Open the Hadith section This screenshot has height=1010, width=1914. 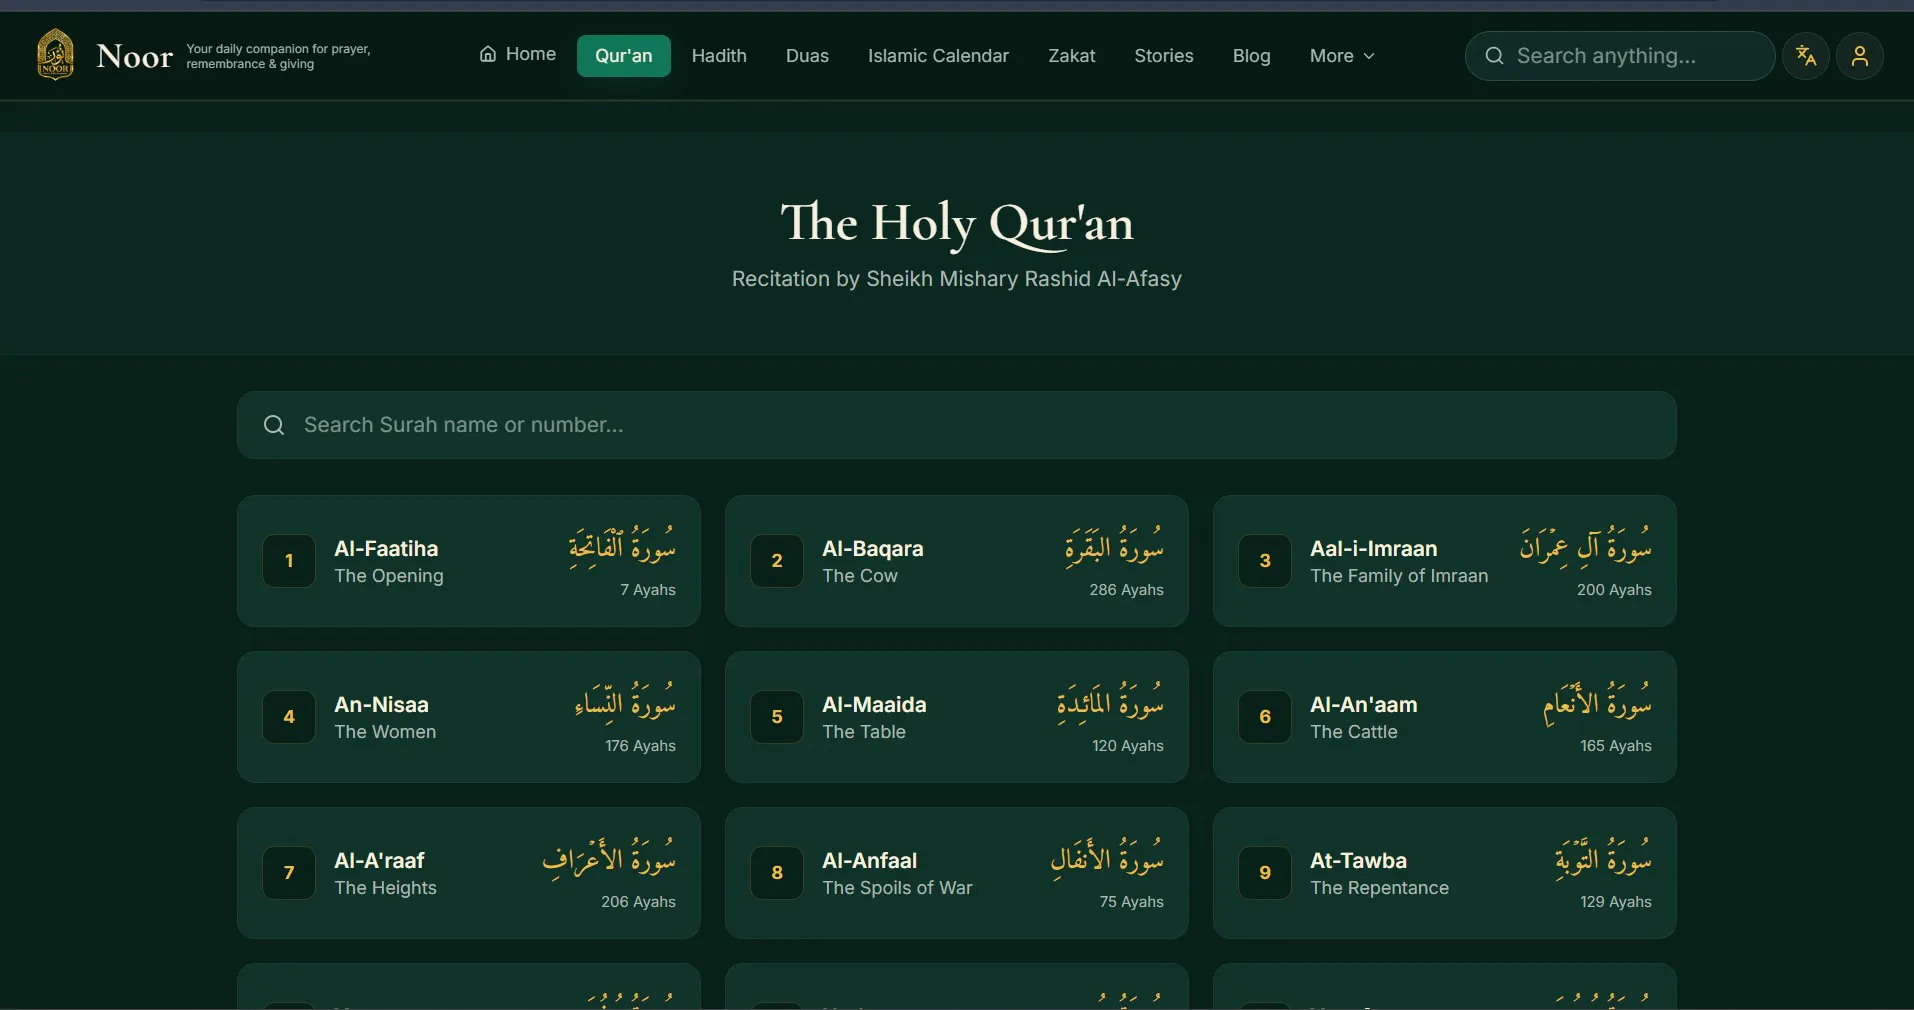[719, 56]
